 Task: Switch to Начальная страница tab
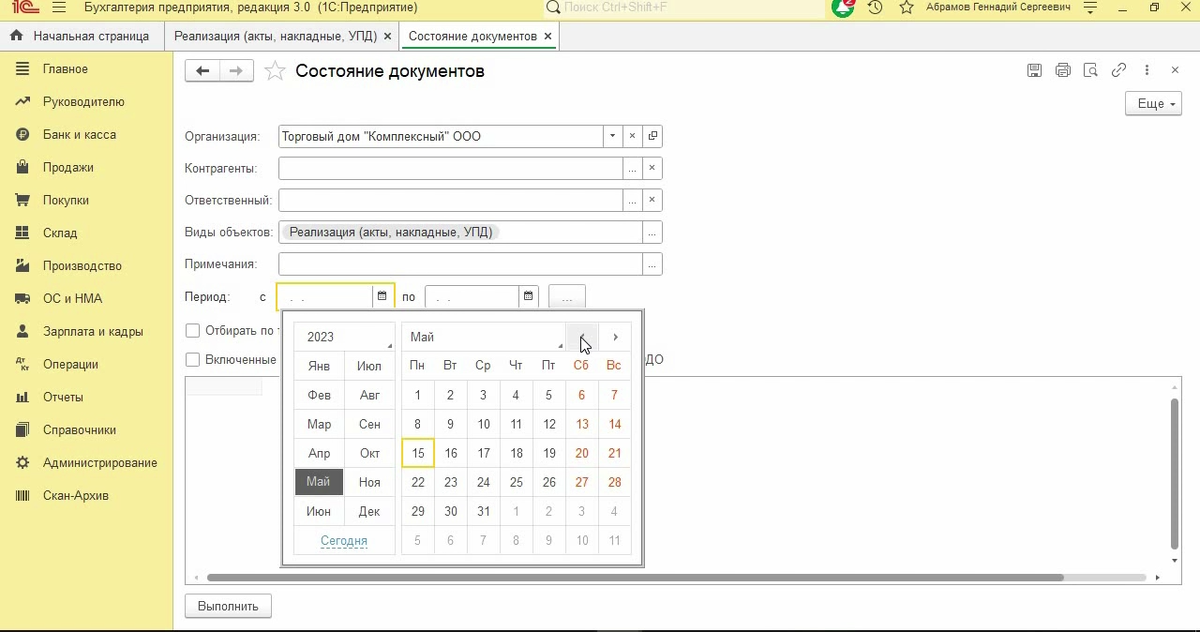coord(81,36)
